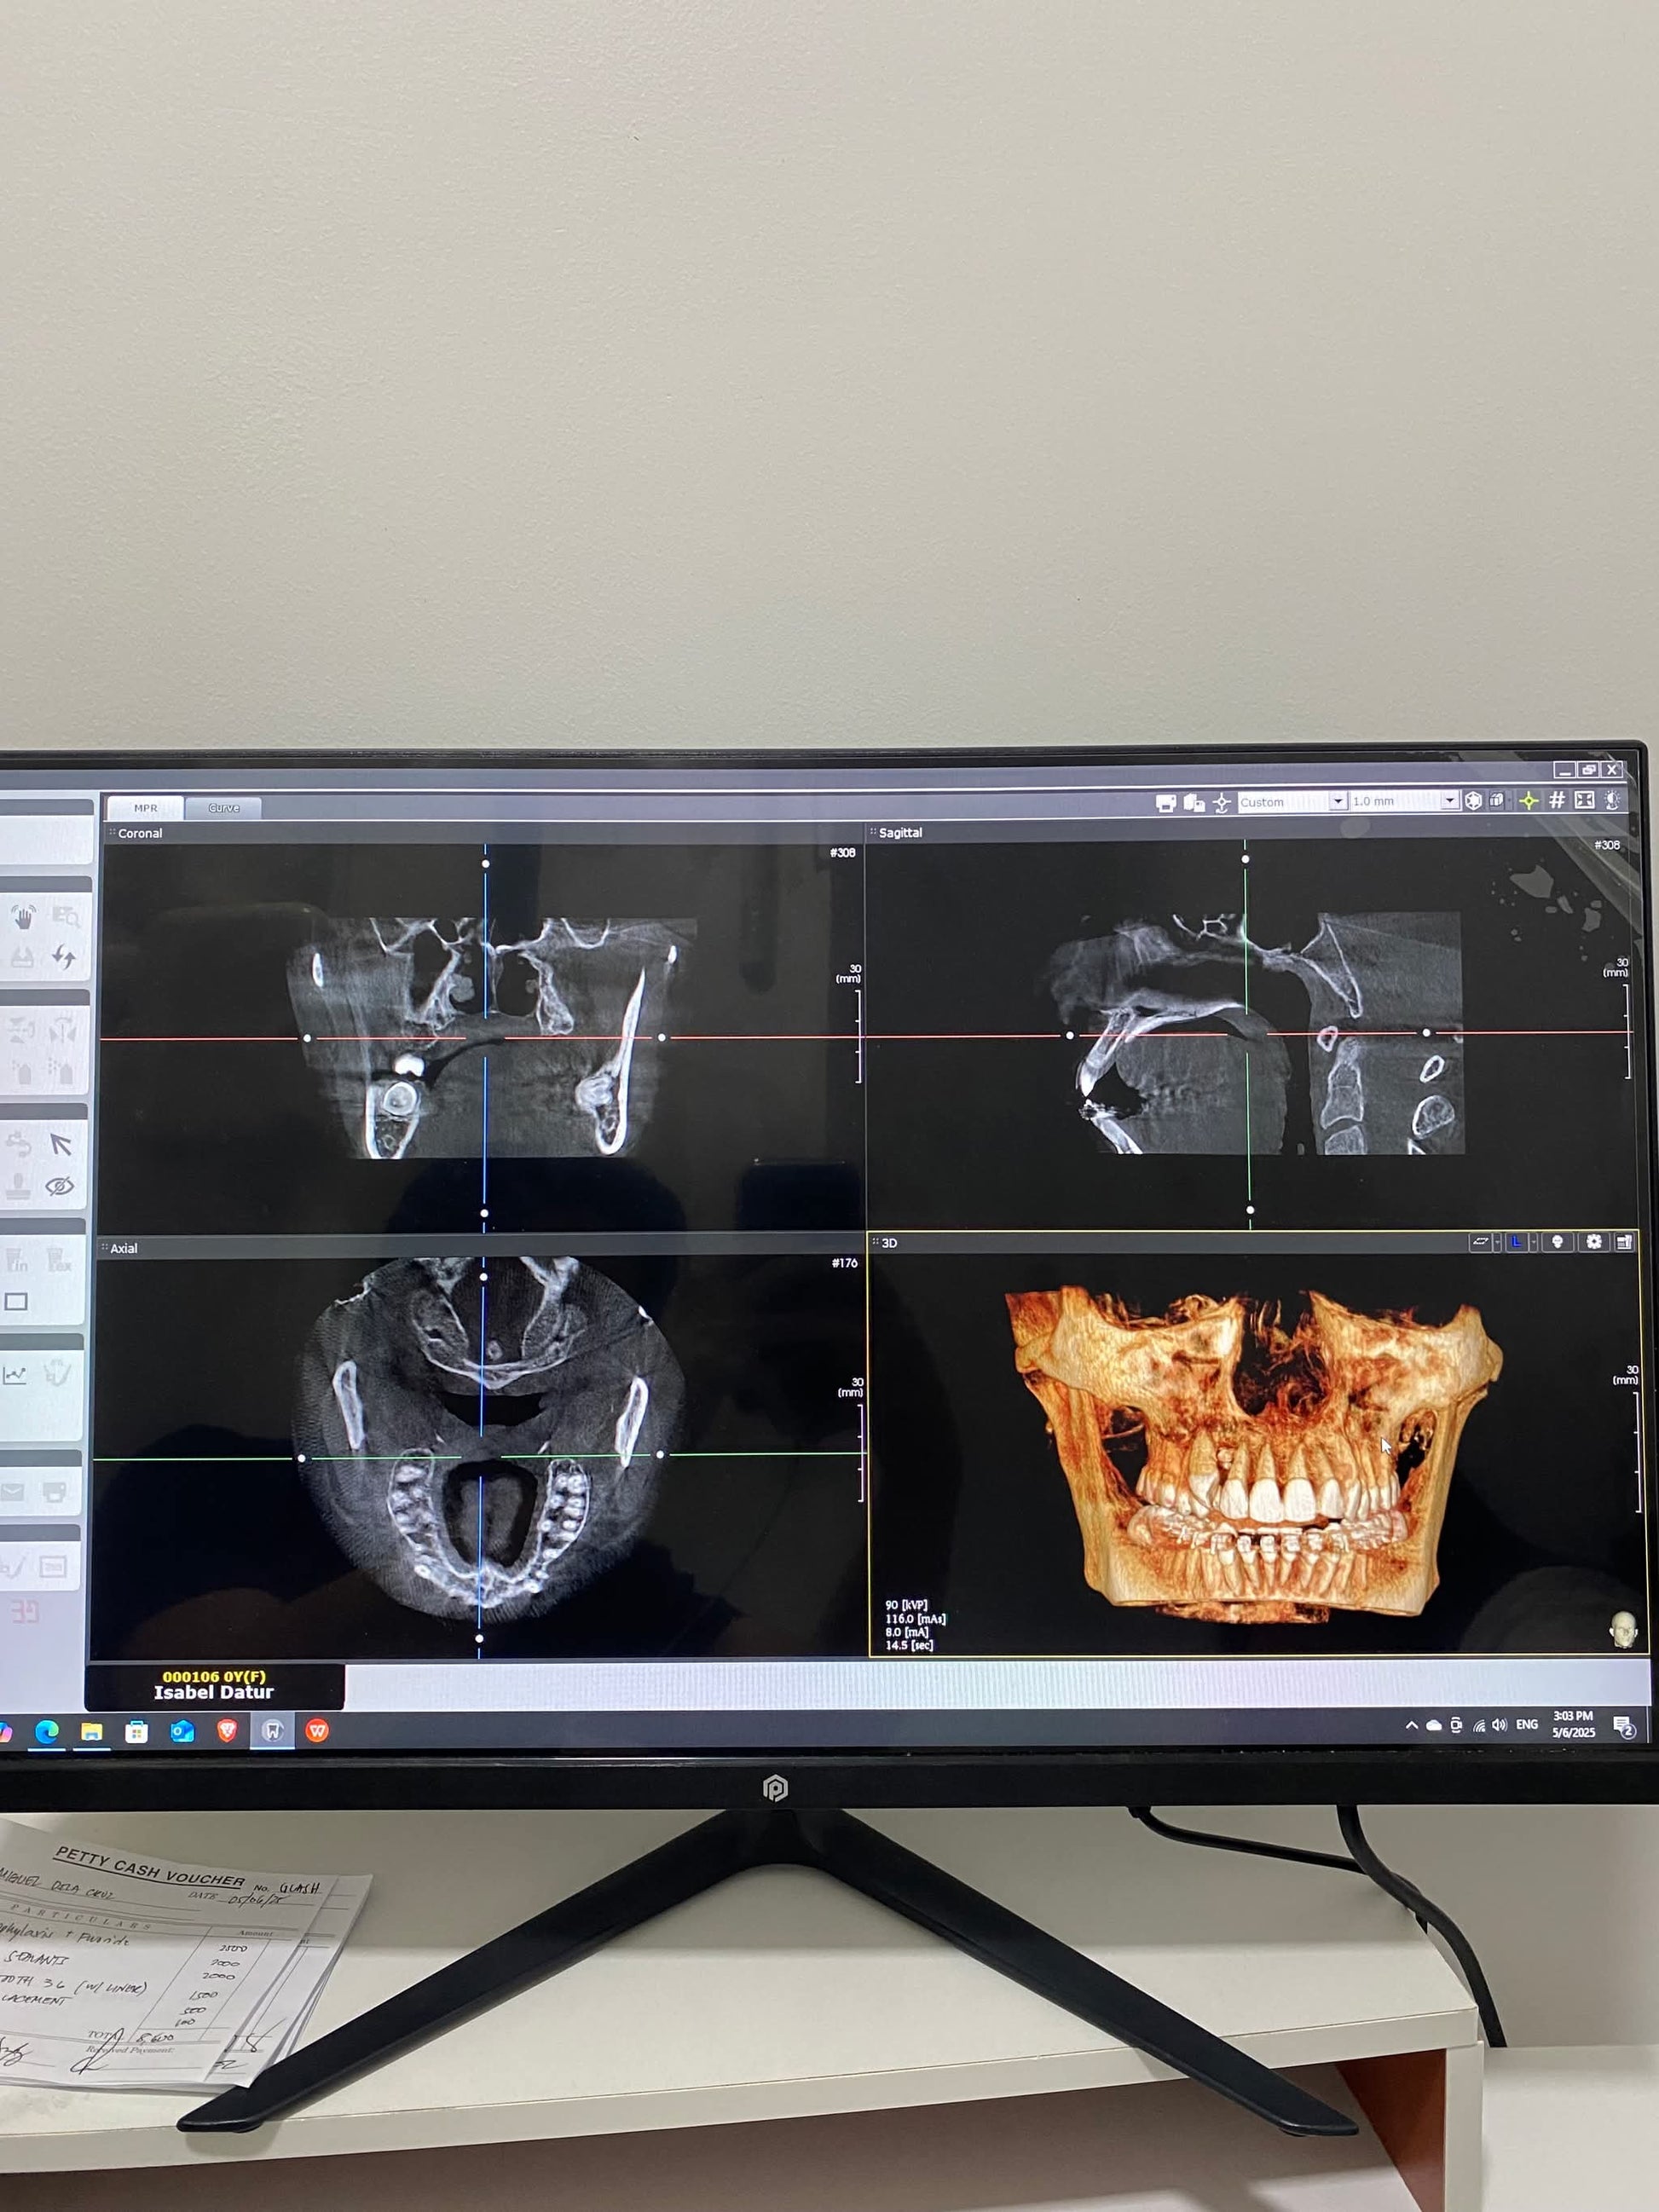This screenshot has height=2212, width=1659.
Task: Open the profile graph tool
Action: tap(15, 1374)
